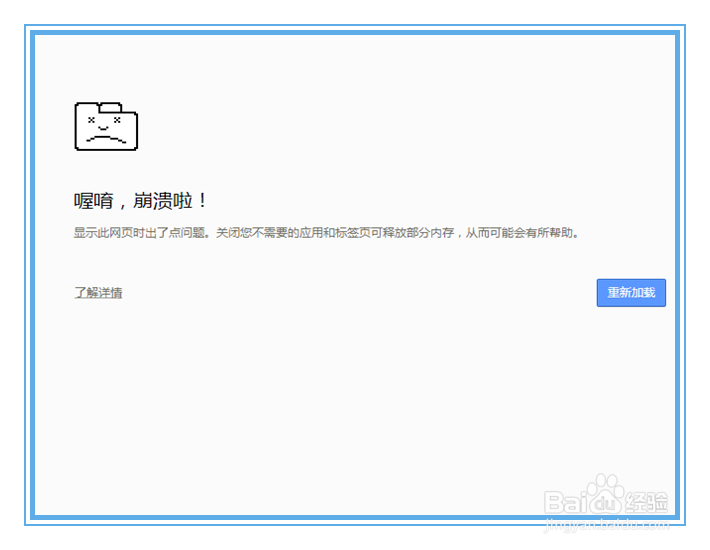Click the description text starting 显示此网页时出了点问题

coord(326,233)
